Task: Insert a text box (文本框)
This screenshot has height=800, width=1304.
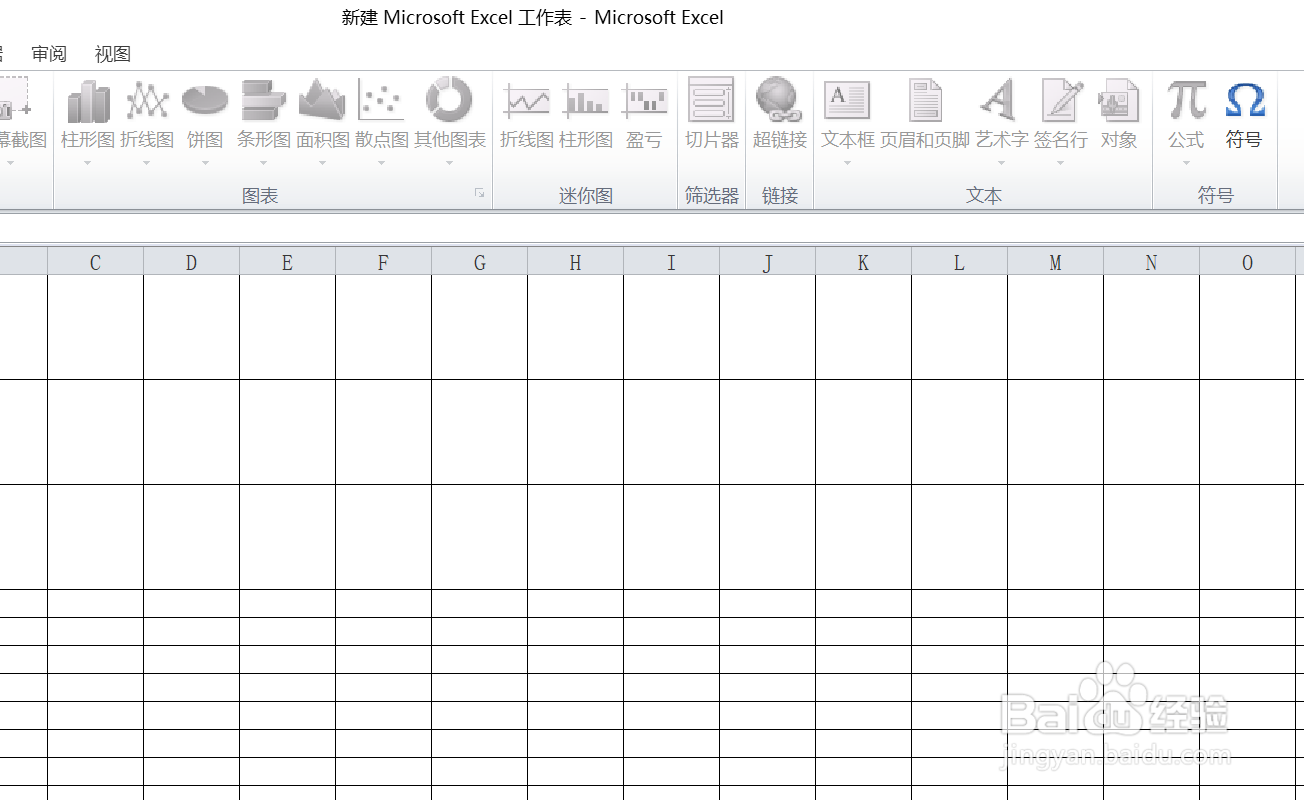Action: pyautogui.click(x=847, y=115)
